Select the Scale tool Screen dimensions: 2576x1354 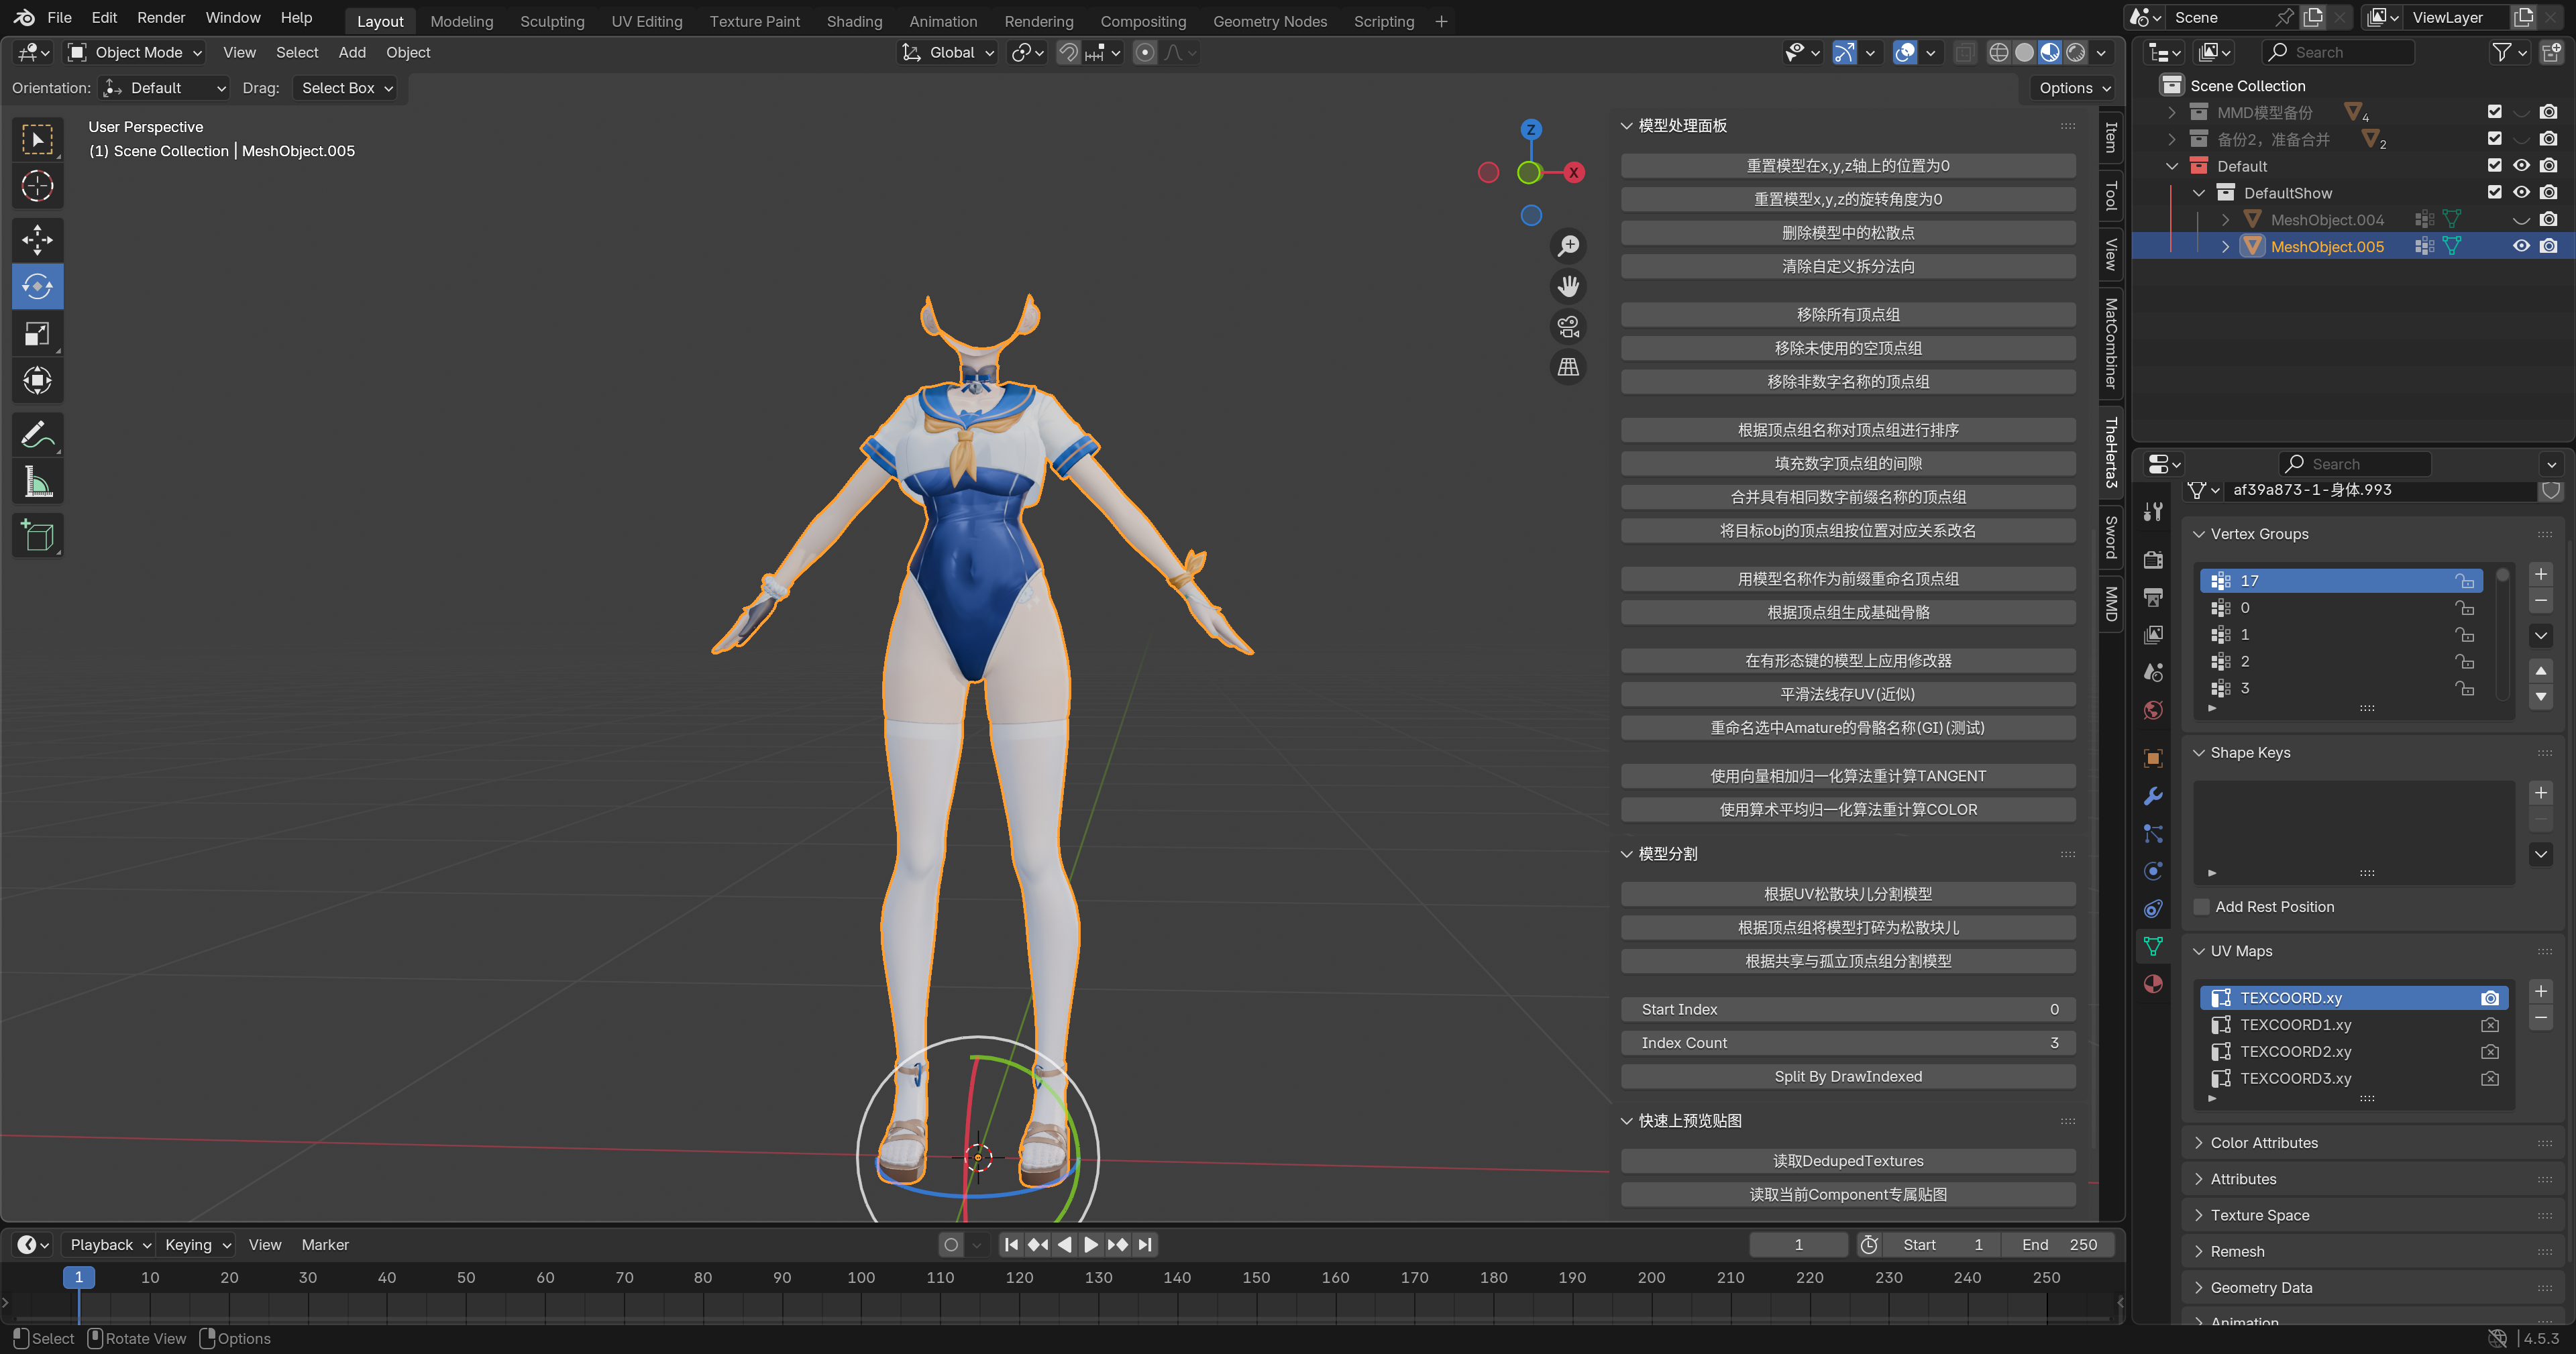point(37,334)
